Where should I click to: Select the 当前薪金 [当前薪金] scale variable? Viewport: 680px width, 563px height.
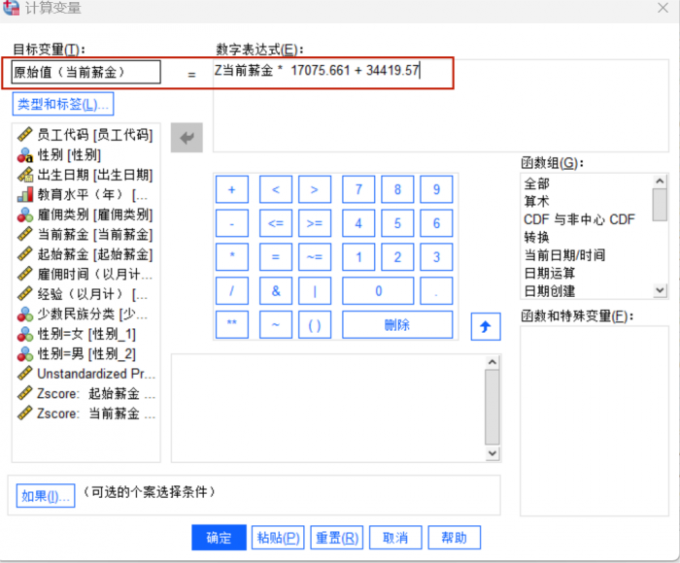(x=85, y=234)
